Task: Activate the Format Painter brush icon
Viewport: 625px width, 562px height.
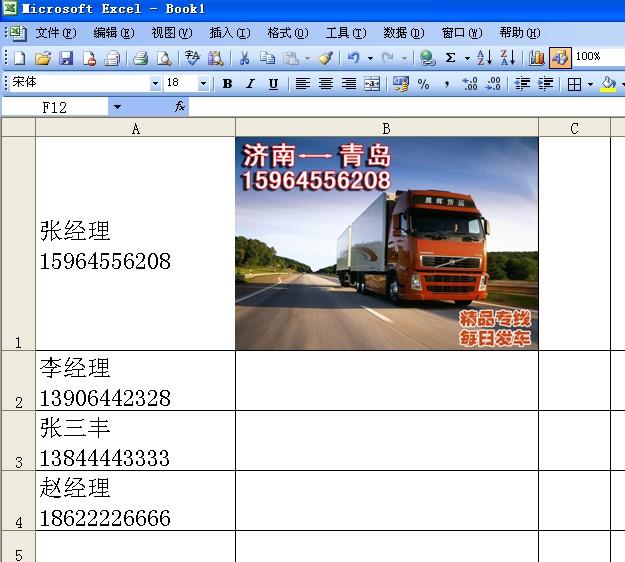Action: [325, 59]
